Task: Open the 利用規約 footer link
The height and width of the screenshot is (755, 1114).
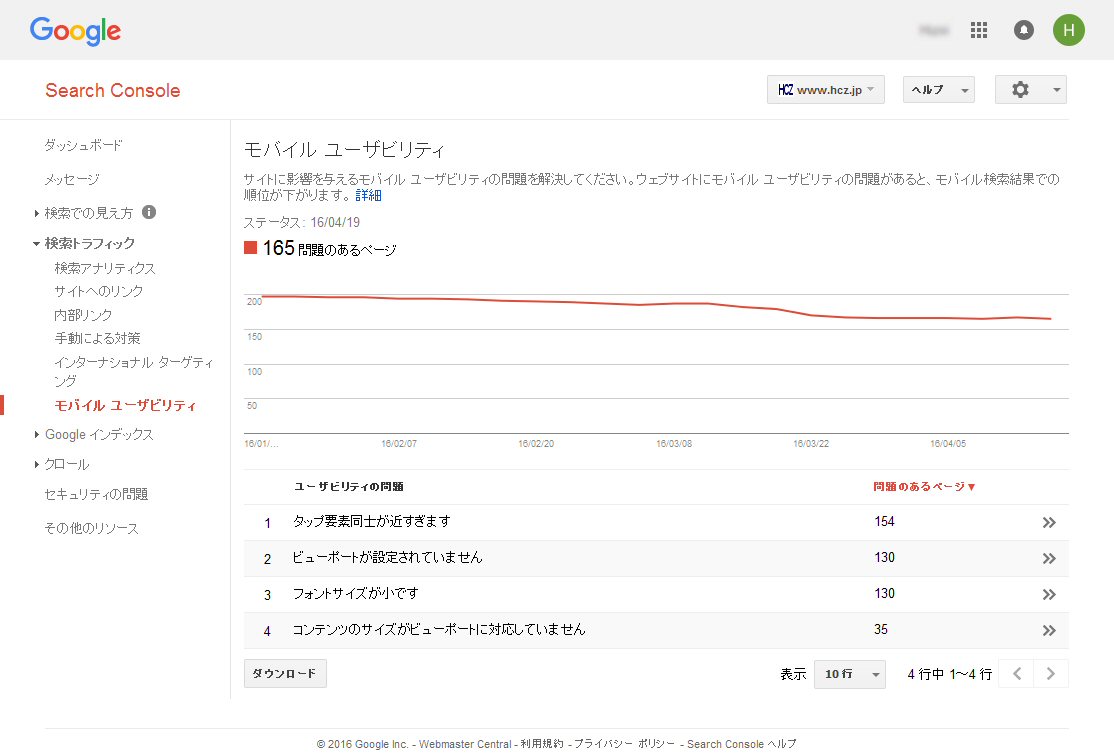Action: click(x=541, y=744)
